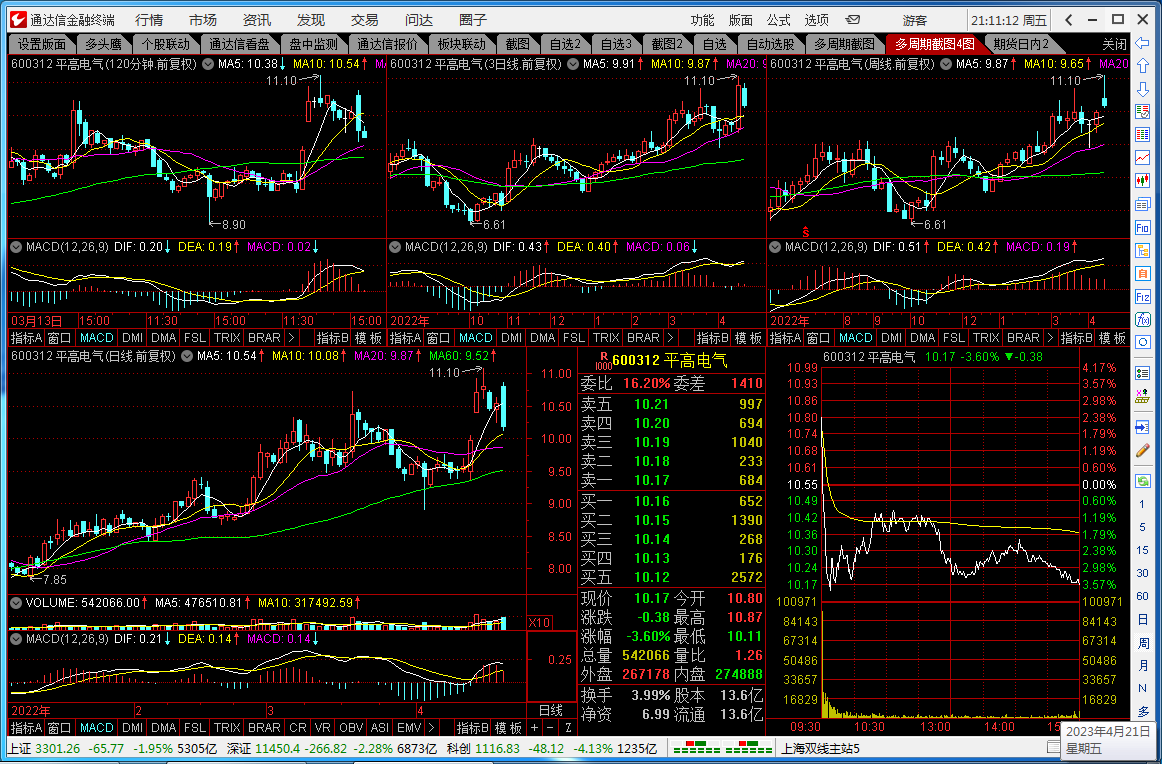Click the 关闭 button at tab bar end

pos(1114,44)
